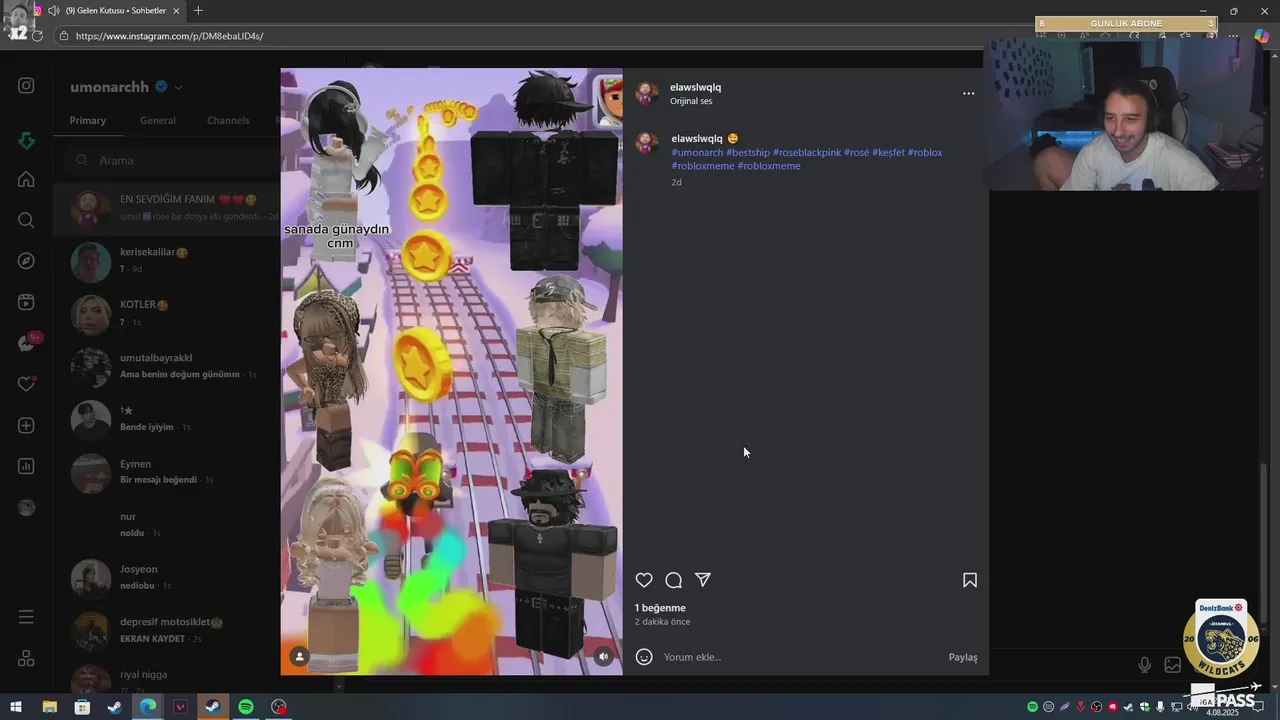1280x720 pixels.
Task: Click the green download arrow sidebar icon
Action: coord(26,141)
